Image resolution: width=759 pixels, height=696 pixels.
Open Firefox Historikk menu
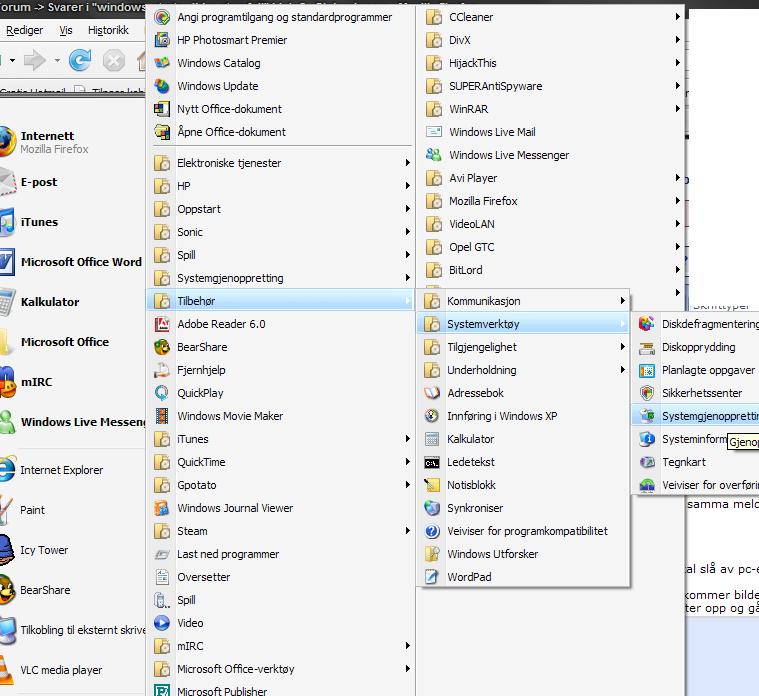pyautogui.click(x=108, y=30)
